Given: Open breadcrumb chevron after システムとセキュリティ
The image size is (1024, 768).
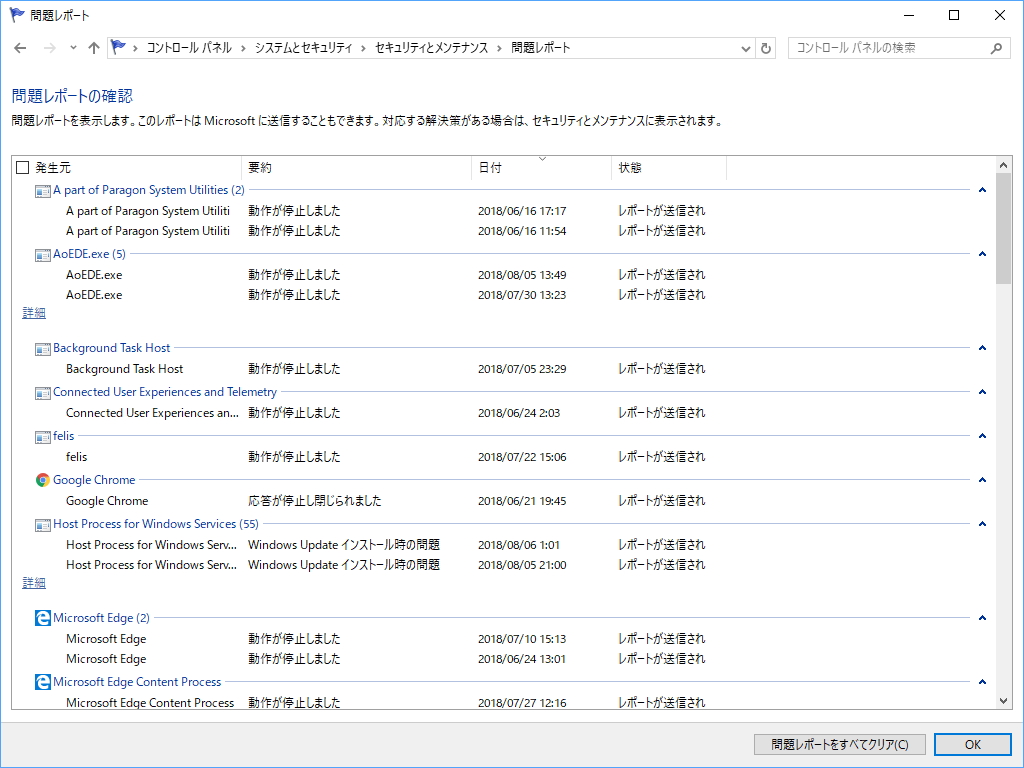Looking at the screenshot, I should pyautogui.click(x=363, y=48).
